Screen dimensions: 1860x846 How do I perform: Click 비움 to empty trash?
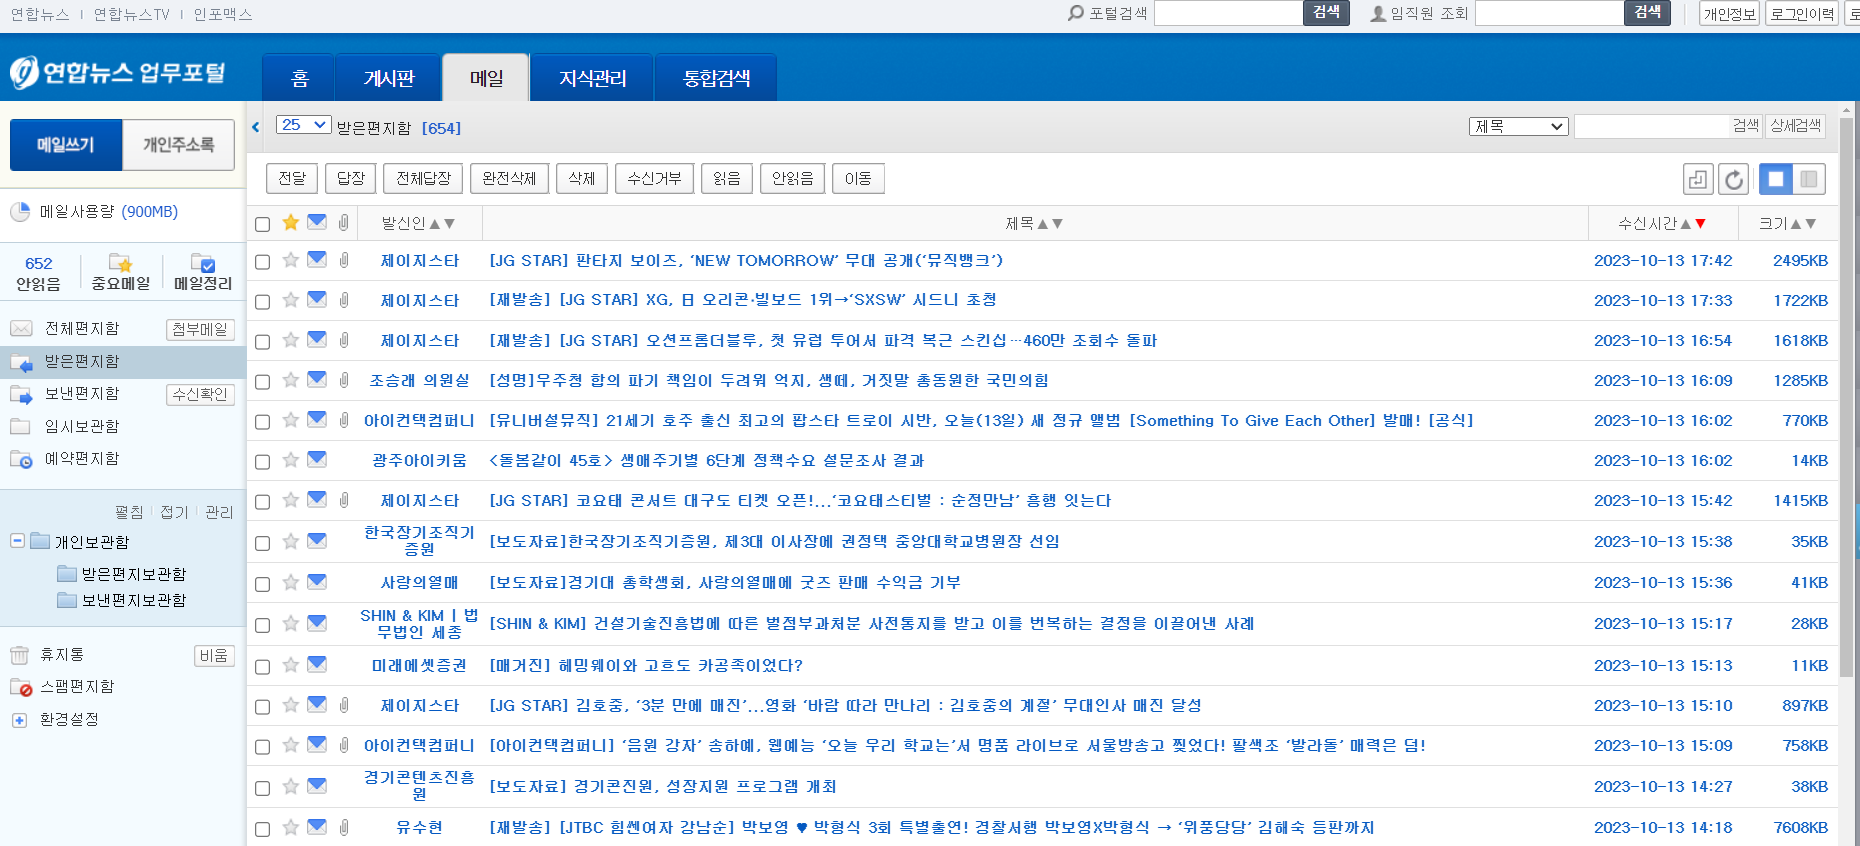point(214,655)
